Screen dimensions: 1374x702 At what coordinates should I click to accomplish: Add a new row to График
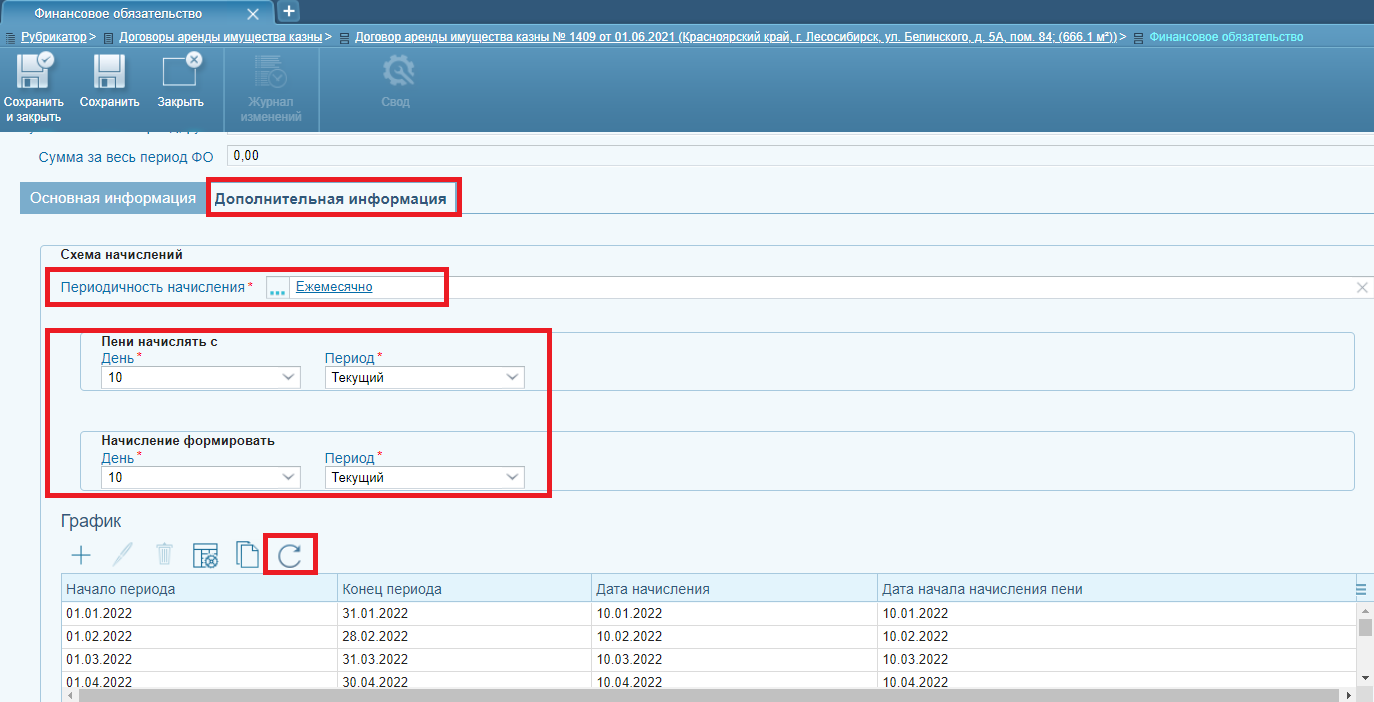[x=81, y=555]
